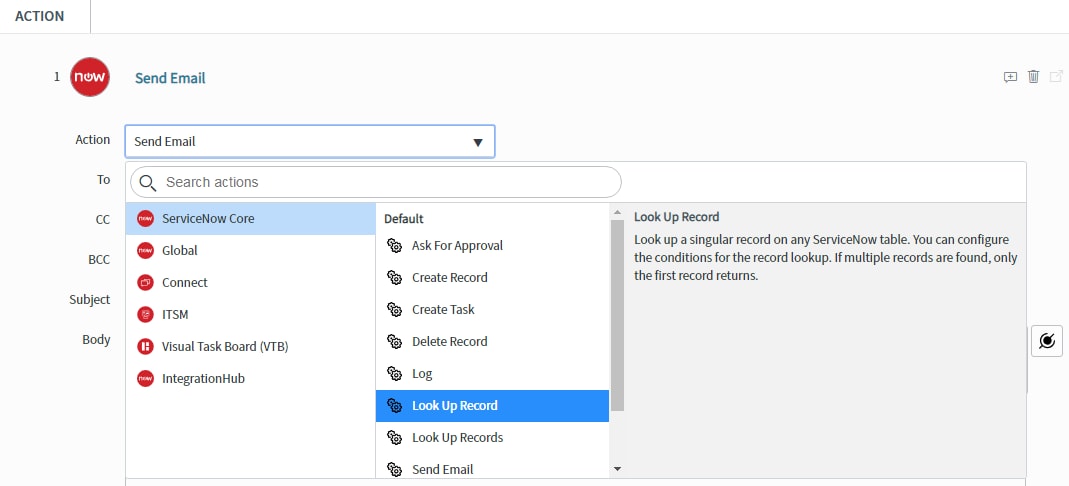The width and height of the screenshot is (1069, 486).
Task: Click the Subject field label
Action: [x=89, y=299]
